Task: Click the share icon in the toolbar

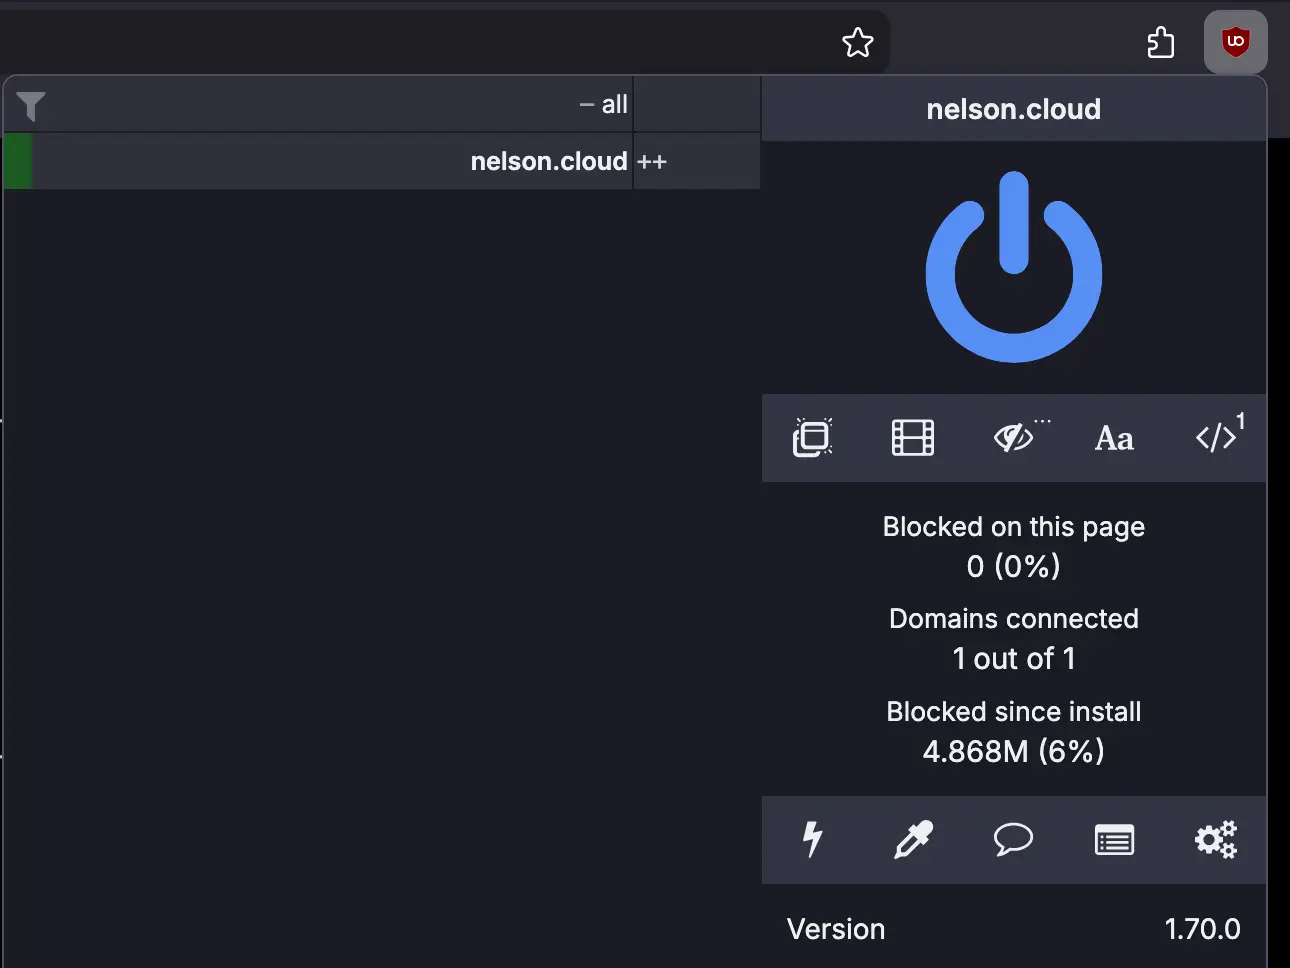Action: coord(1161,42)
